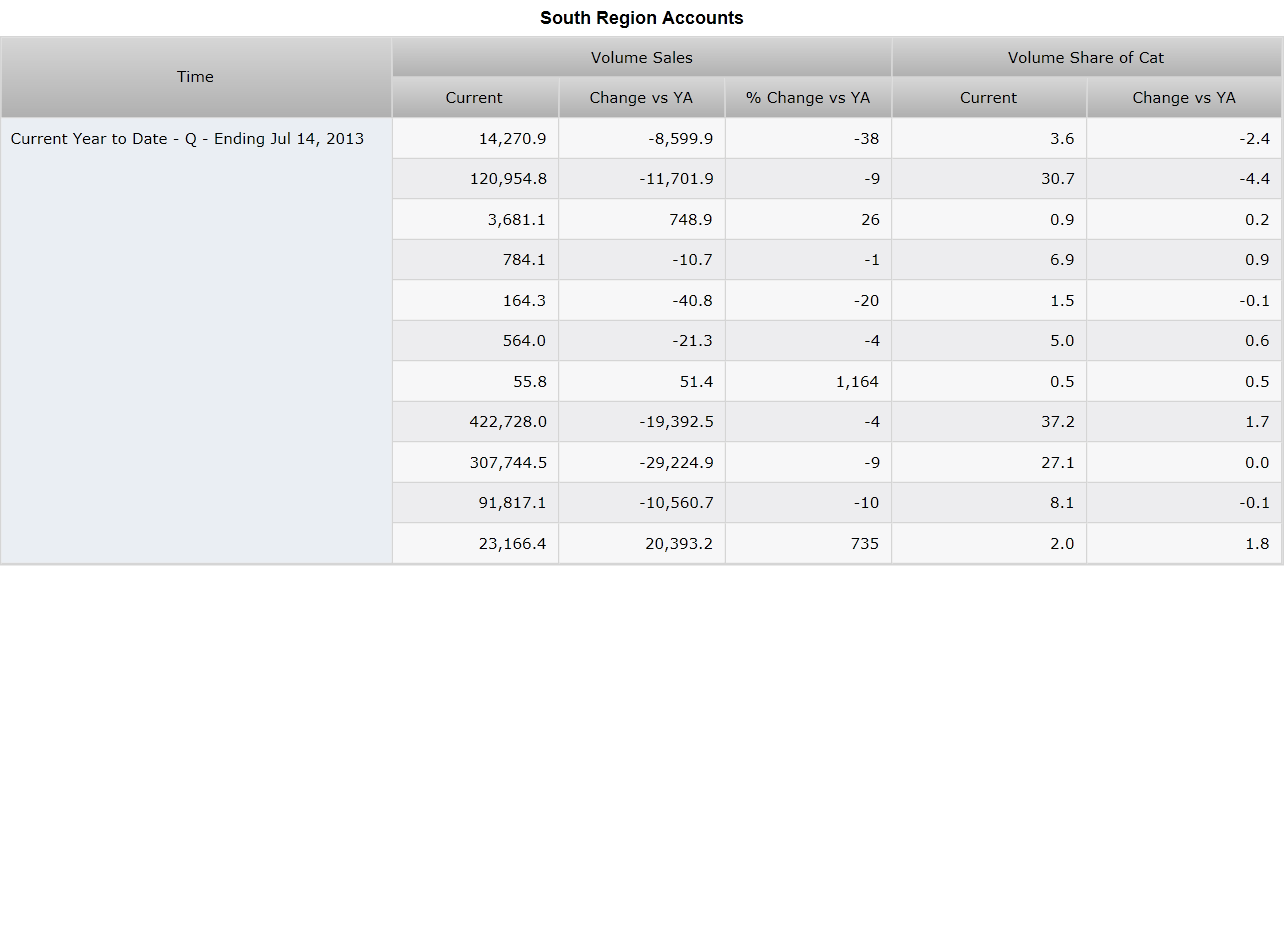Select the 164.3 volume cell
The image size is (1284, 946).
[x=475, y=301]
